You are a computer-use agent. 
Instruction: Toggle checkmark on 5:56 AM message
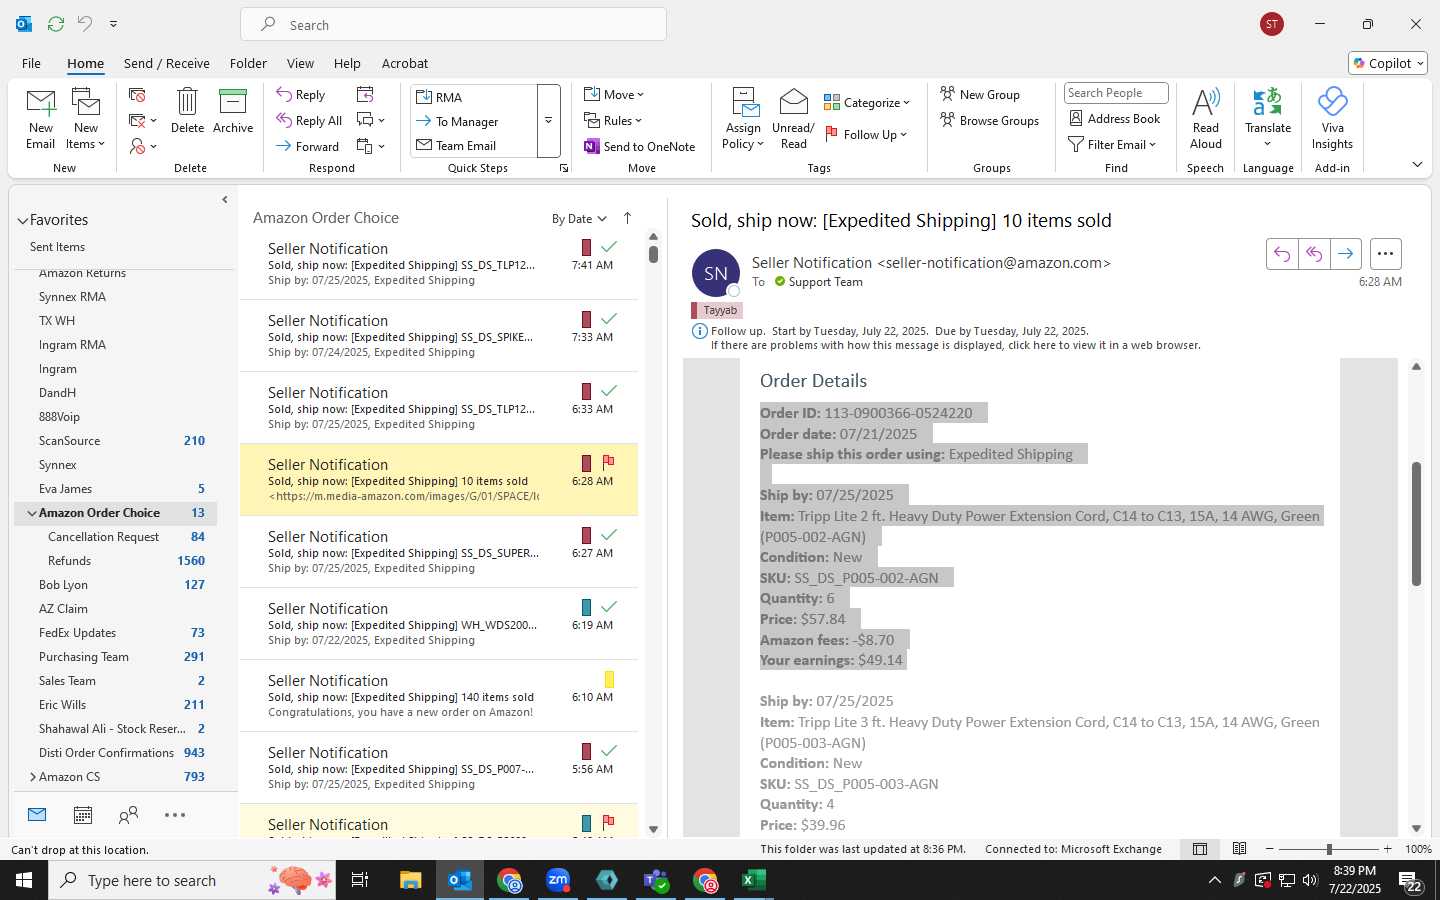pyautogui.click(x=608, y=750)
